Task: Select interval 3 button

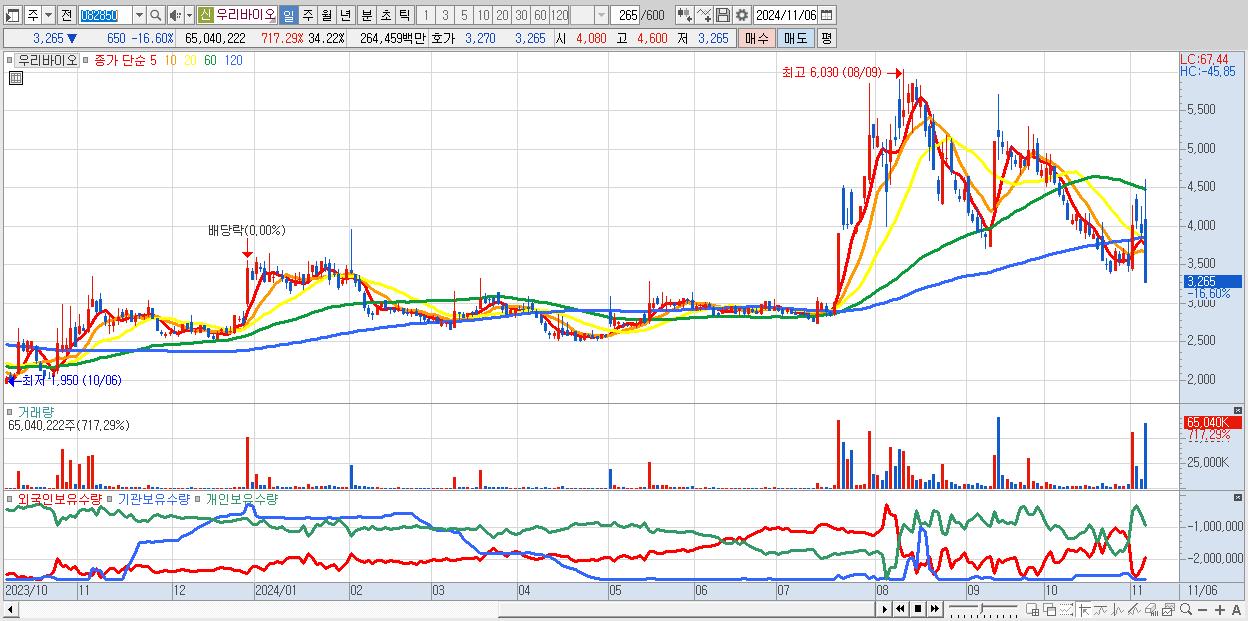Action: point(445,16)
